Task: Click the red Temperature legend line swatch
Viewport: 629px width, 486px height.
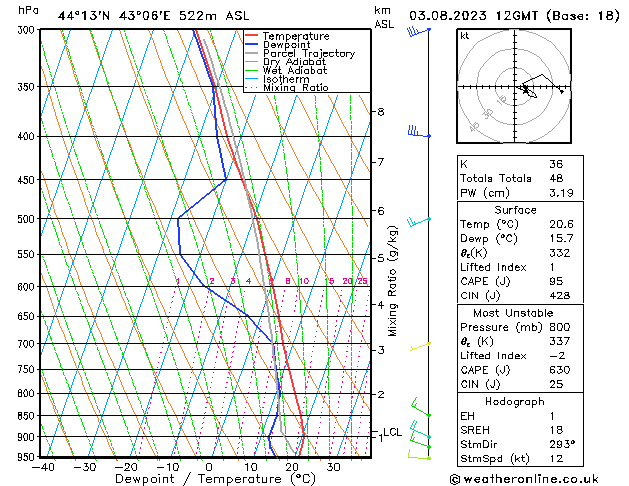Action: [251, 35]
